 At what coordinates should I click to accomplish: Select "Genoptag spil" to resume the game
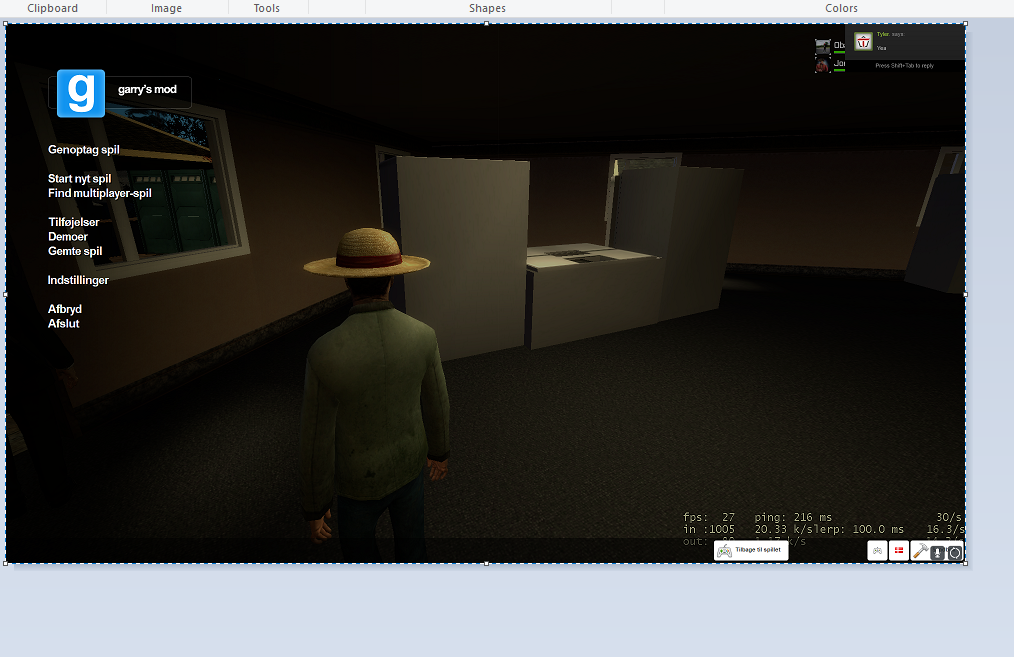[x=84, y=150]
